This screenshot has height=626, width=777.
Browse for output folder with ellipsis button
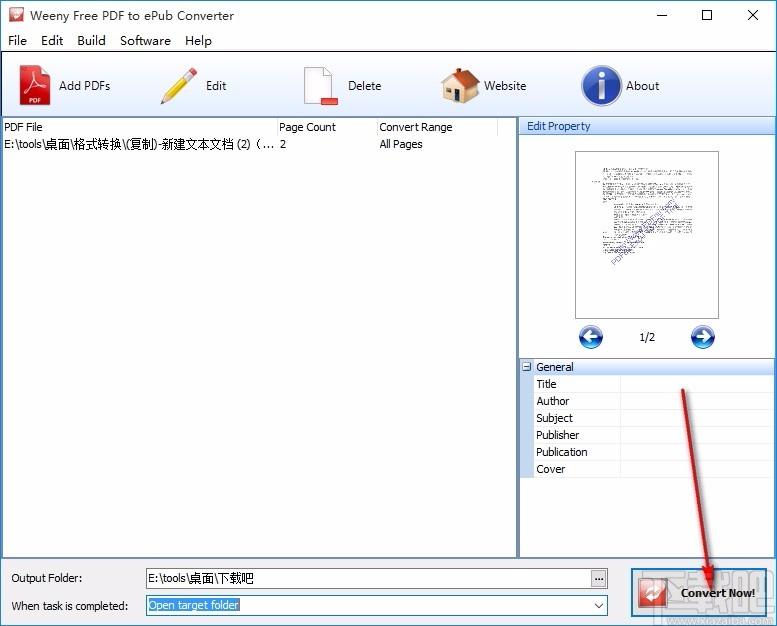[599, 578]
